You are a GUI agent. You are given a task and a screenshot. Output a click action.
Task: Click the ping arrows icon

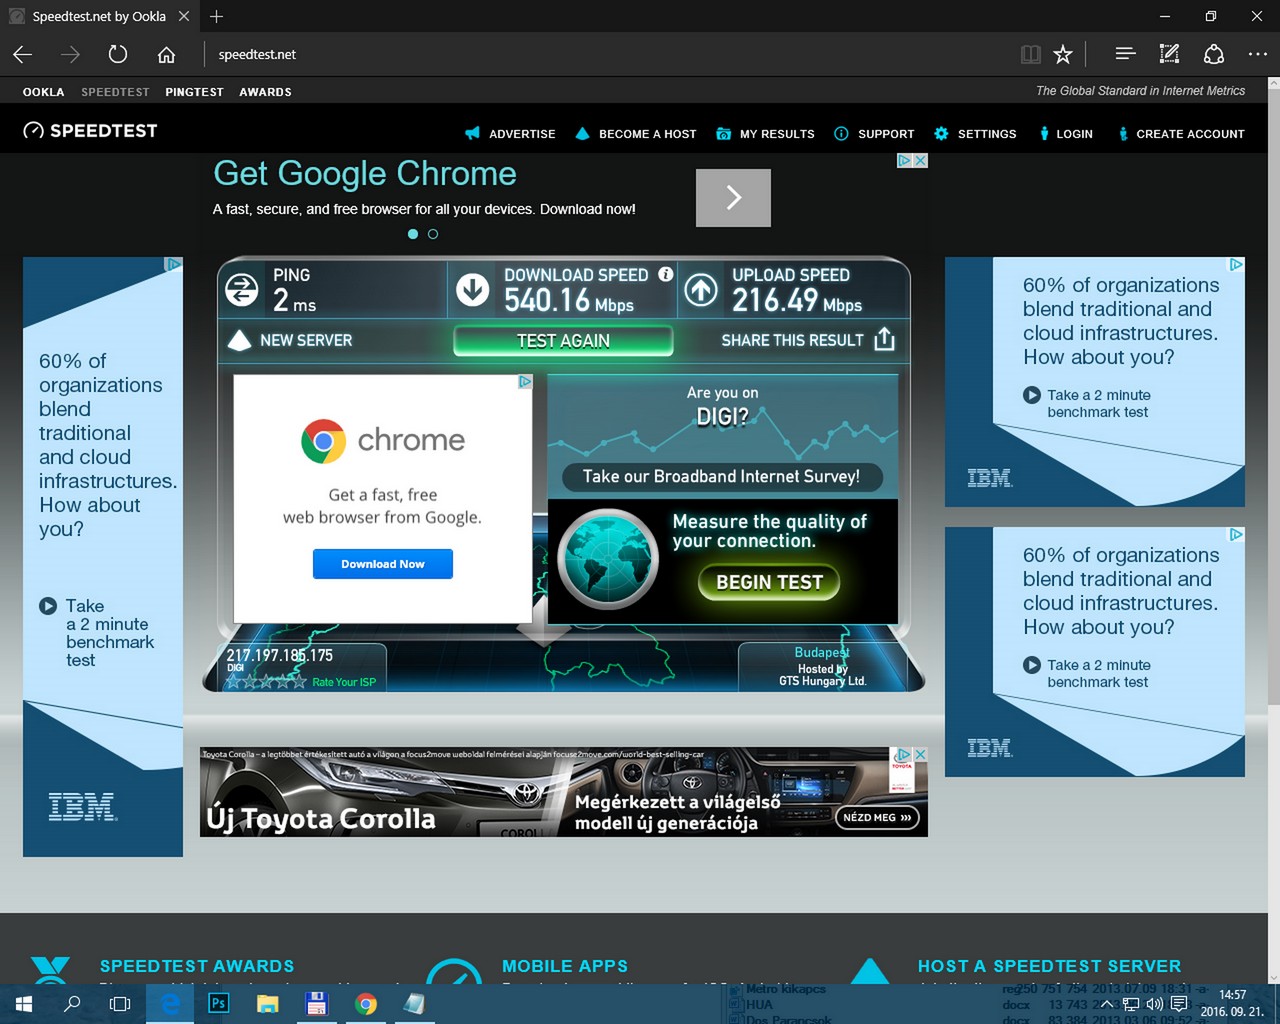[241, 290]
